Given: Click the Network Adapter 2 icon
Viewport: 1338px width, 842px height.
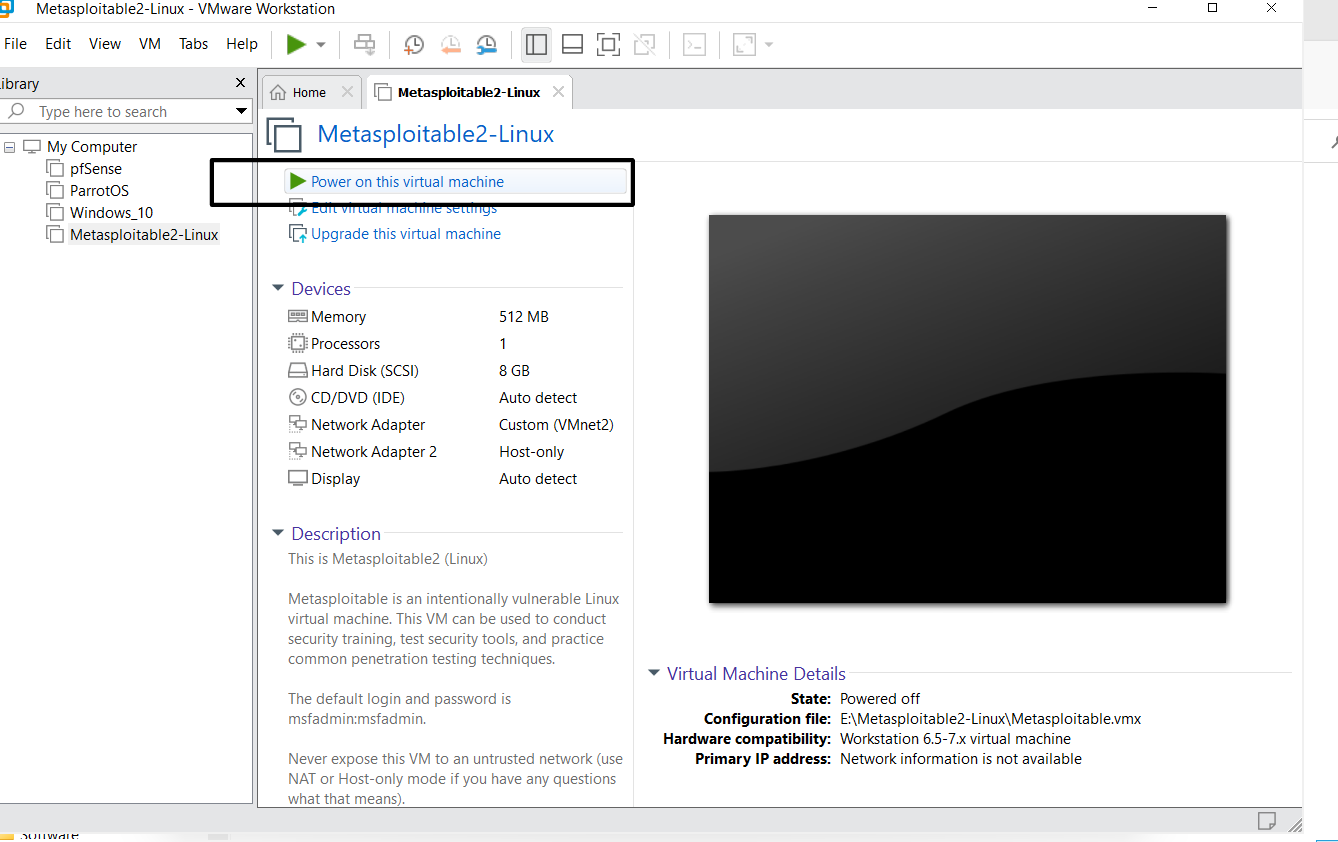Looking at the screenshot, I should (297, 451).
